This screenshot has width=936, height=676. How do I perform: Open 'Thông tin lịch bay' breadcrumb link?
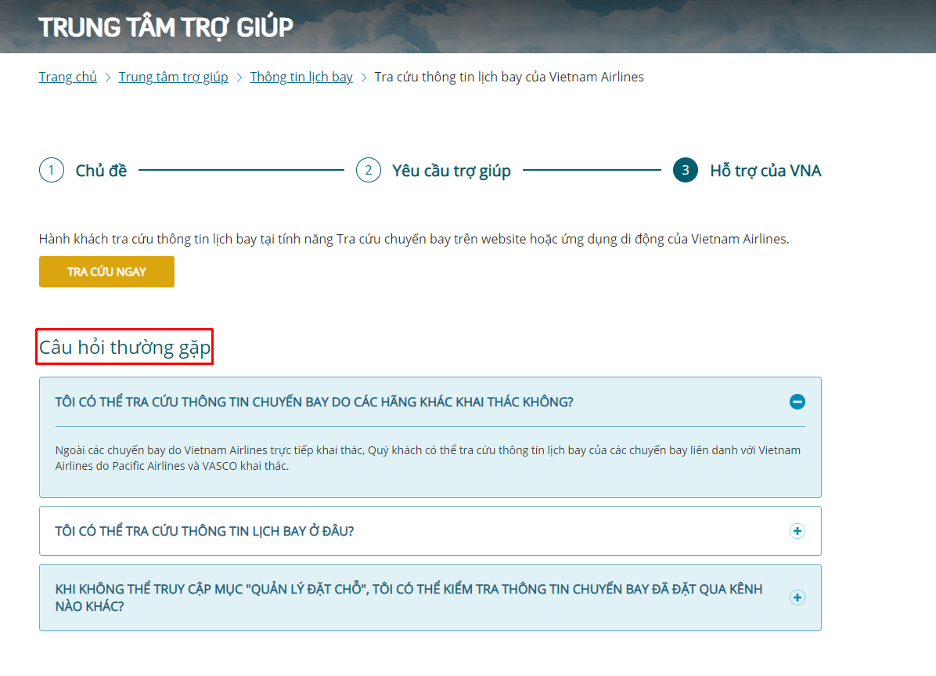pos(301,77)
